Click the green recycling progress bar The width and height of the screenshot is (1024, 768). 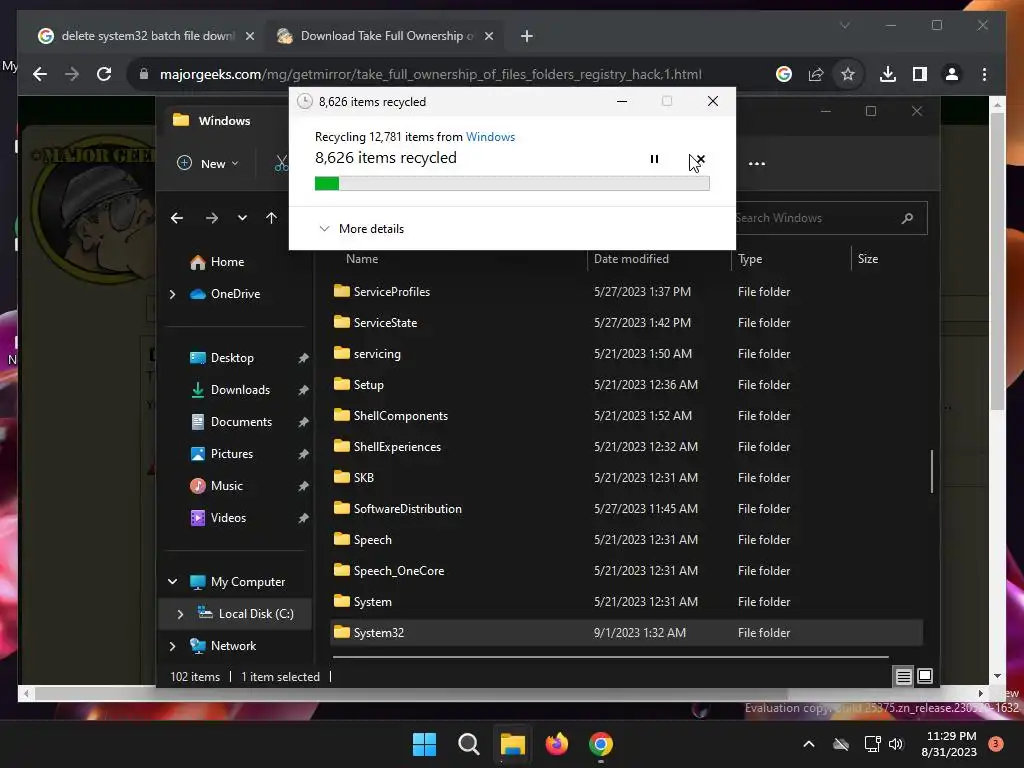click(x=511, y=184)
